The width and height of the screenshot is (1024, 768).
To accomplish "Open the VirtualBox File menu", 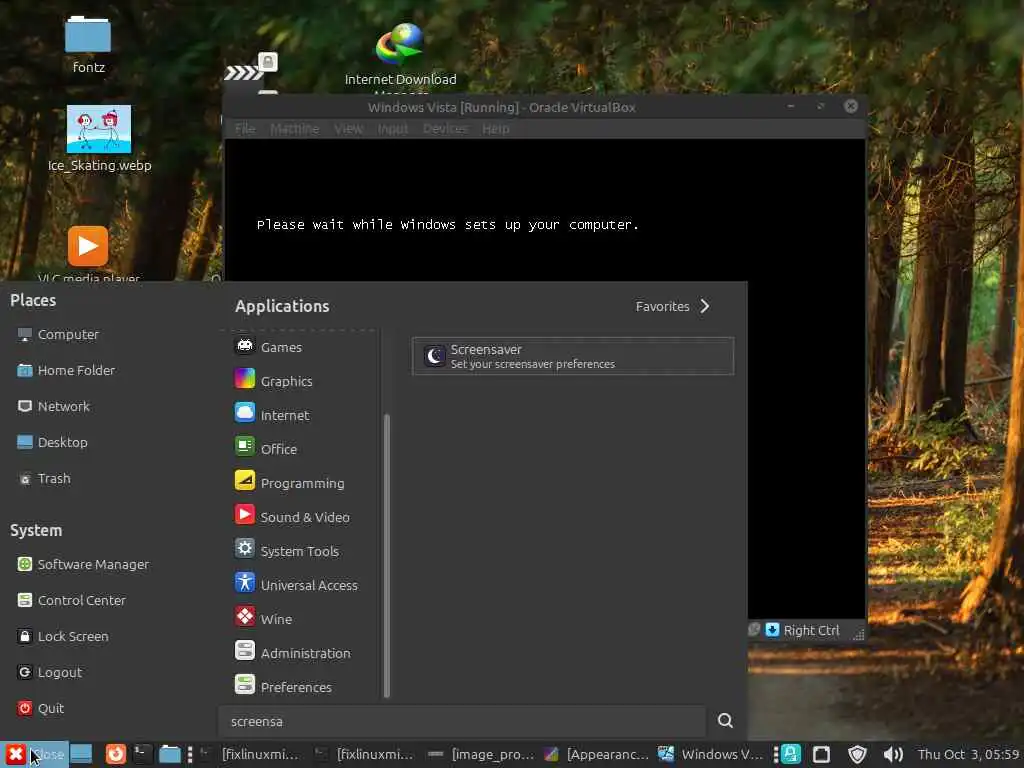I will [x=245, y=129].
